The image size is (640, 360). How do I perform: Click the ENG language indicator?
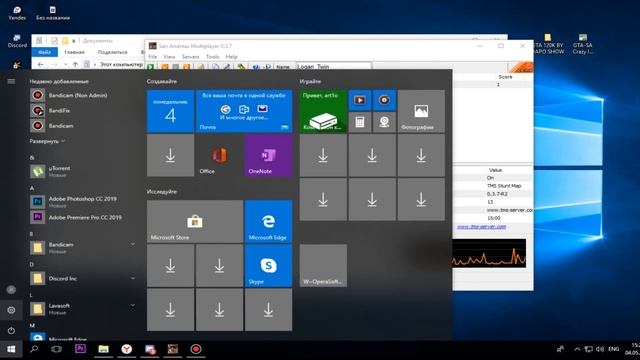tap(613, 349)
